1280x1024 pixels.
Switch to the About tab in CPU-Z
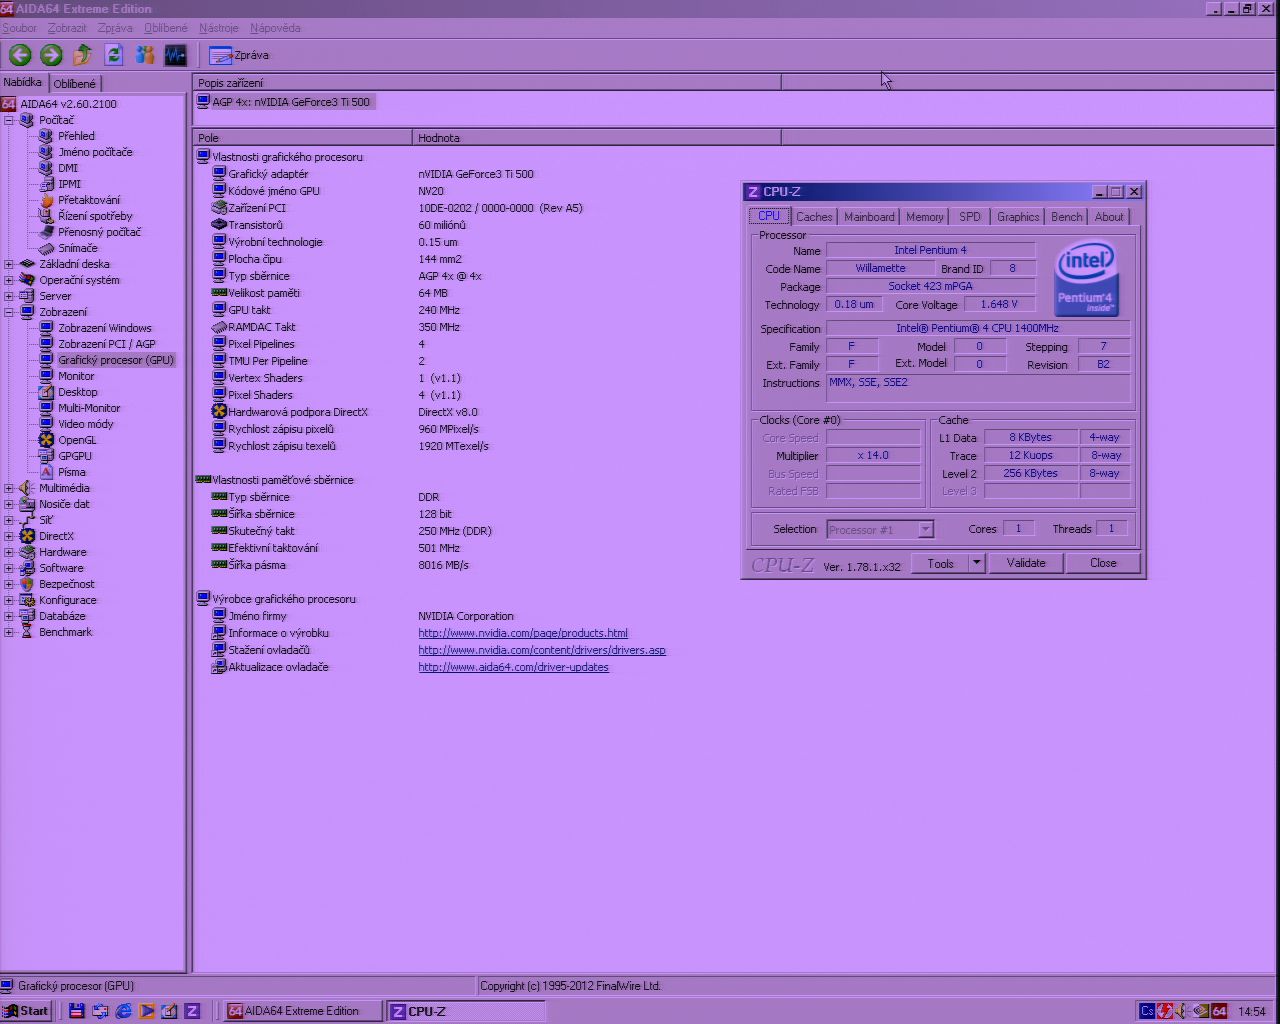point(1109,217)
